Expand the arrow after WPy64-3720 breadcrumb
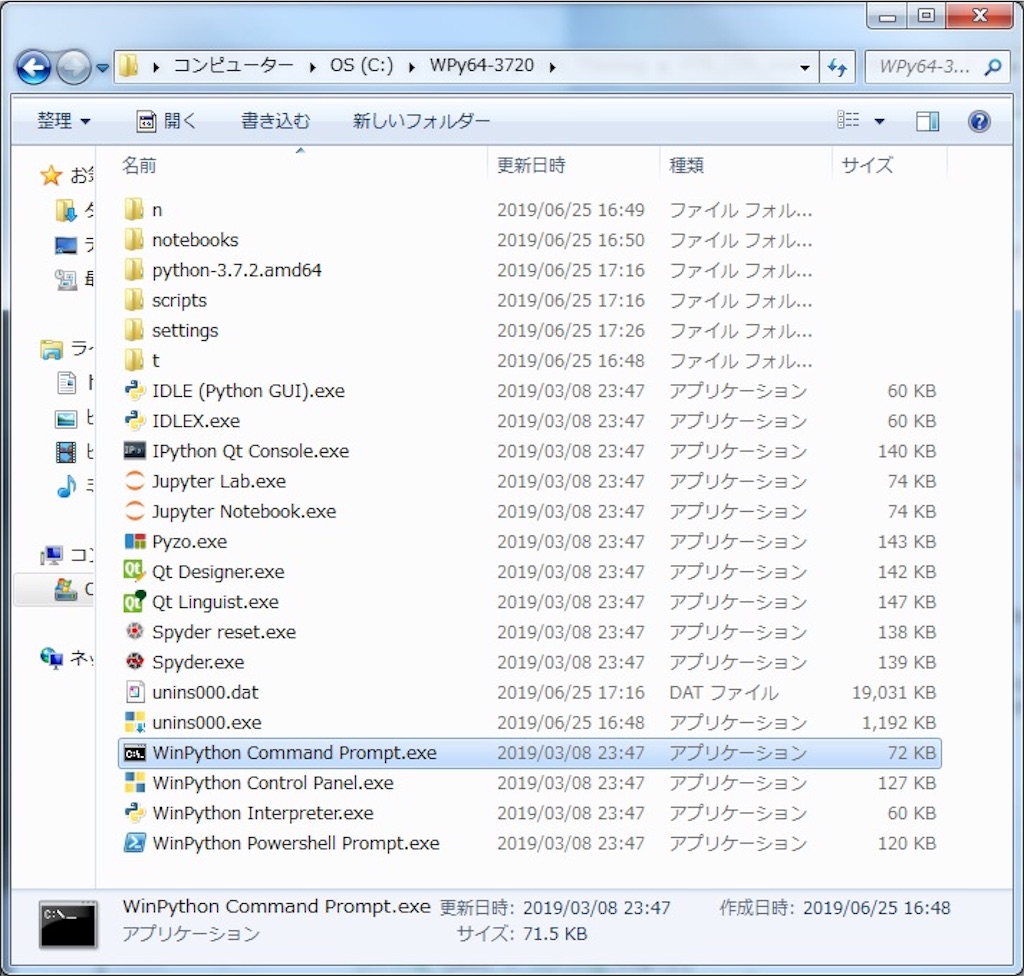Viewport: 1024px width, 976px height. 552,67
